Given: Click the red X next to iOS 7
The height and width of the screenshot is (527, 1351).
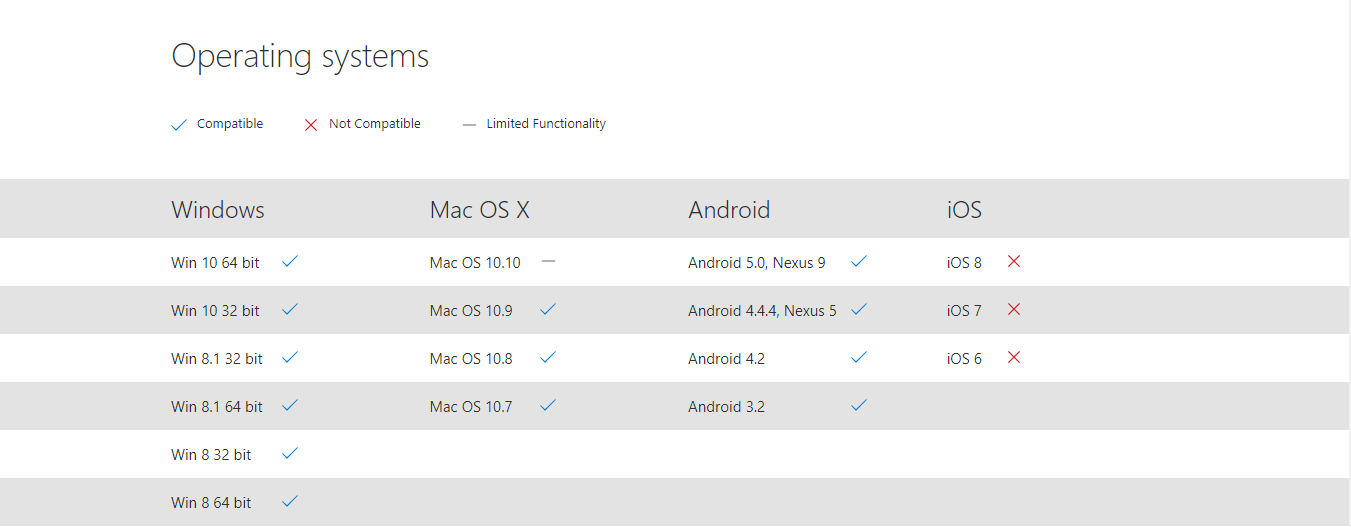Looking at the screenshot, I should click(x=1014, y=309).
